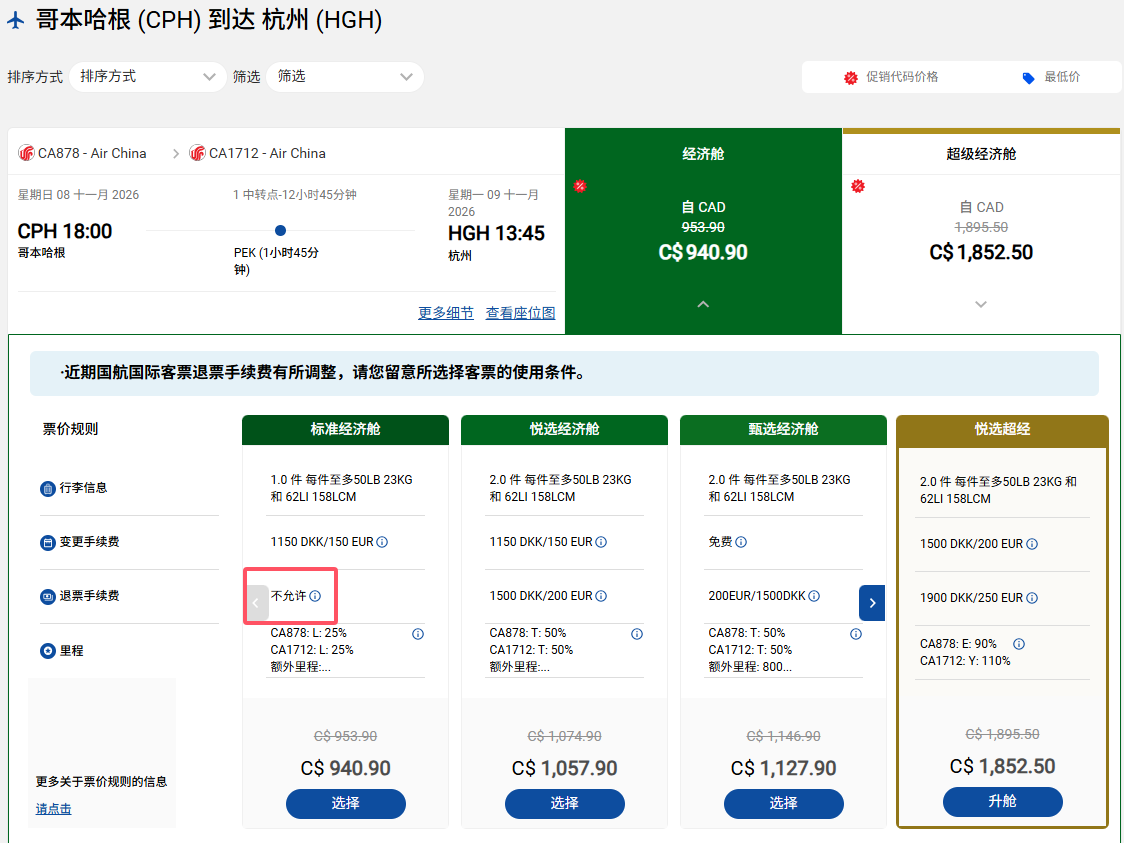Info icon for 甄选经济舱 mileage
Viewport: 1124px width, 843px height.
(856, 634)
